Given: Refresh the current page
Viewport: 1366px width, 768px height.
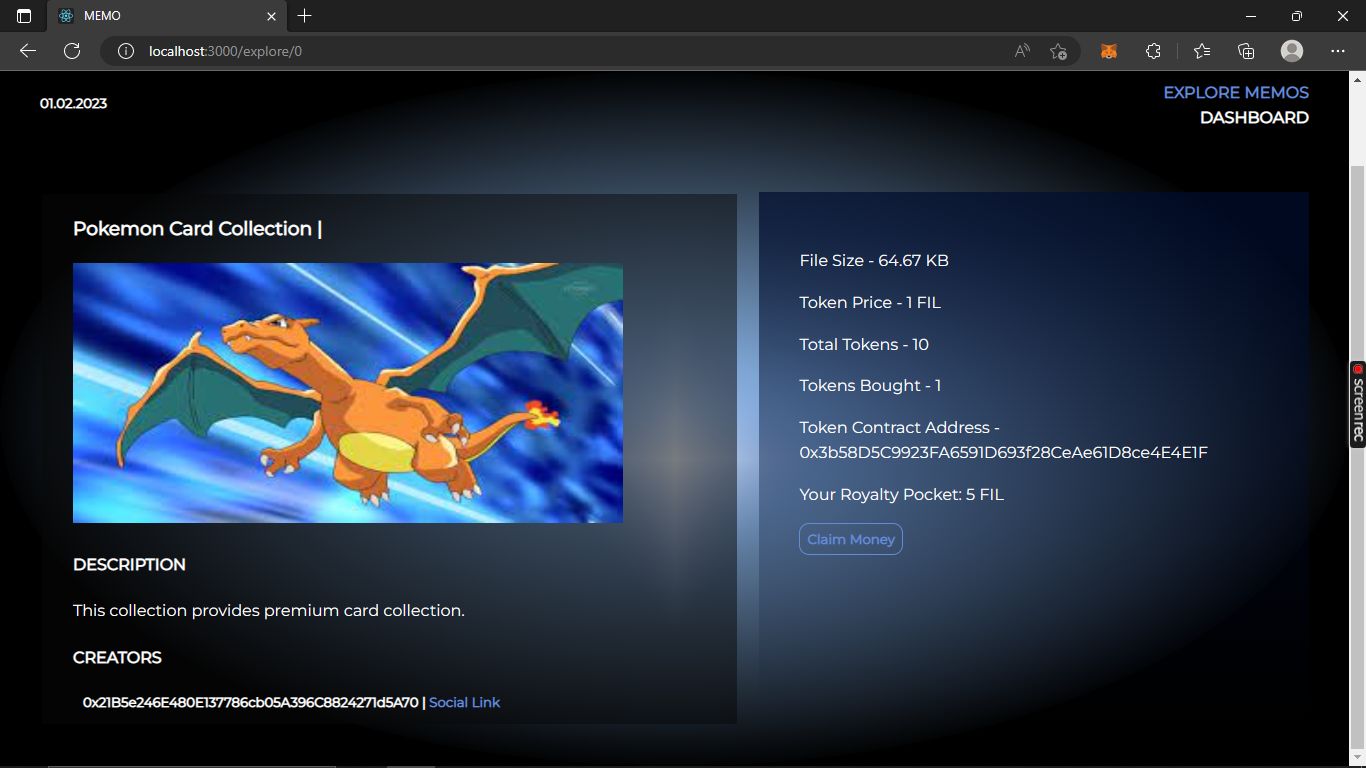Looking at the screenshot, I should 72,51.
